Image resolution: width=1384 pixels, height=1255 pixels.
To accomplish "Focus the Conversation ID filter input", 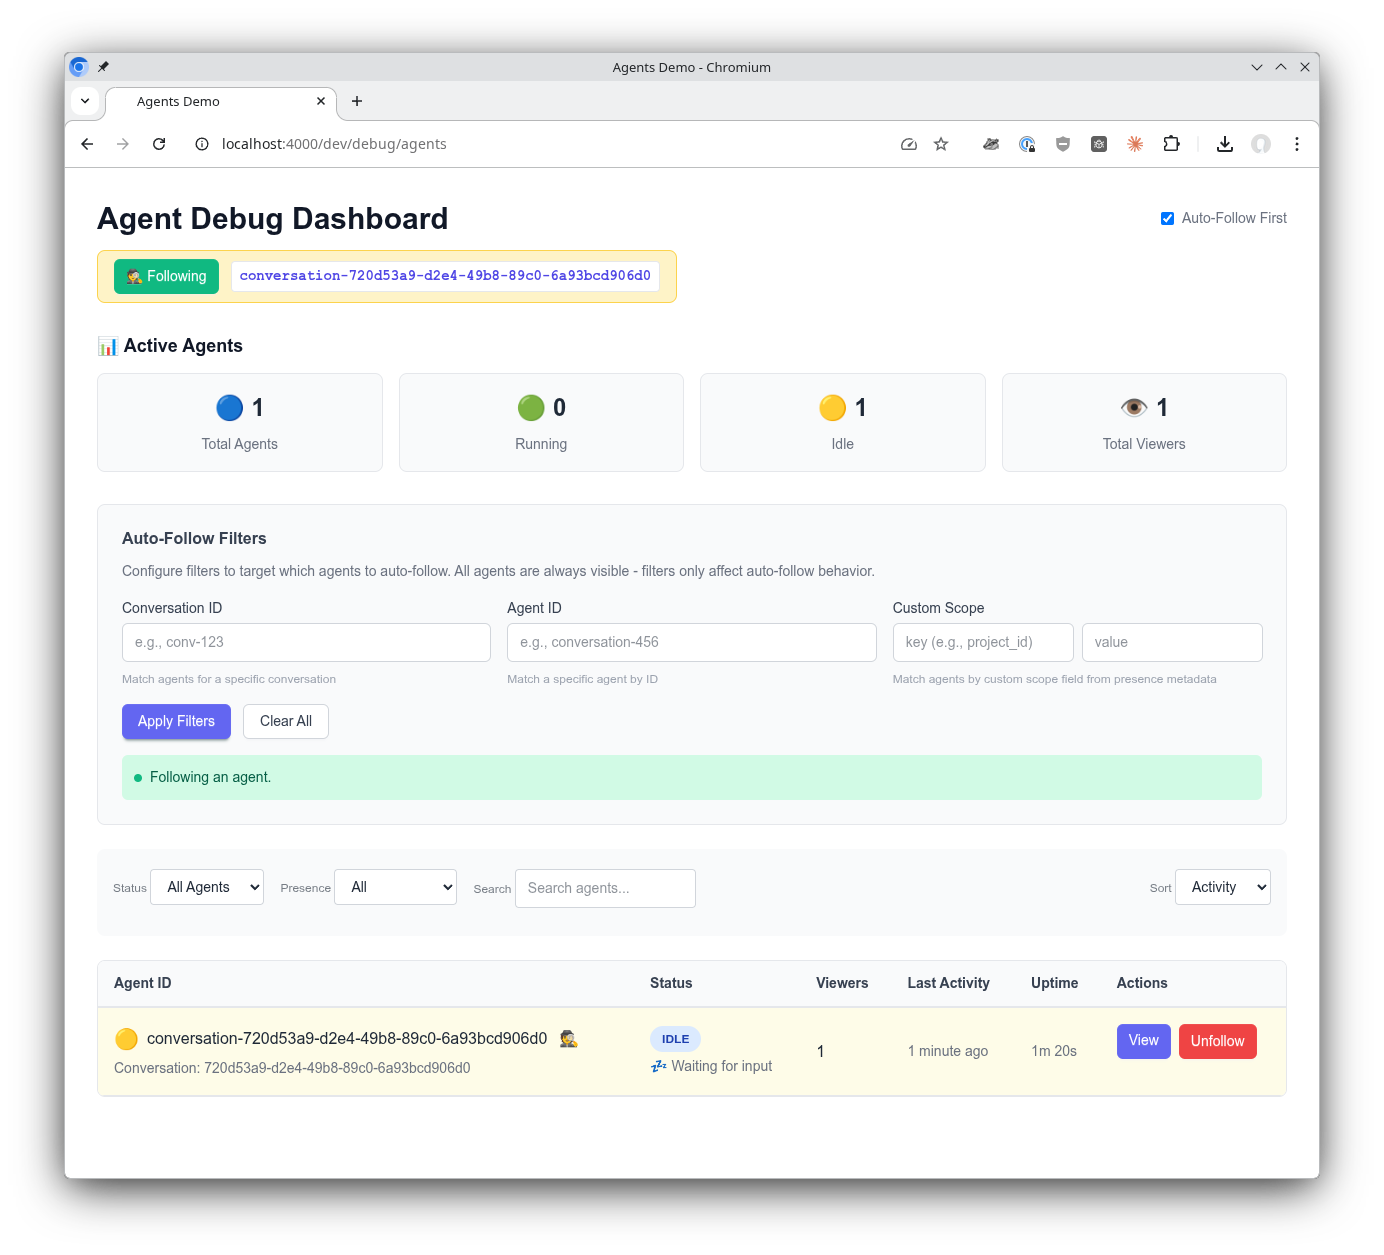I will tap(306, 642).
